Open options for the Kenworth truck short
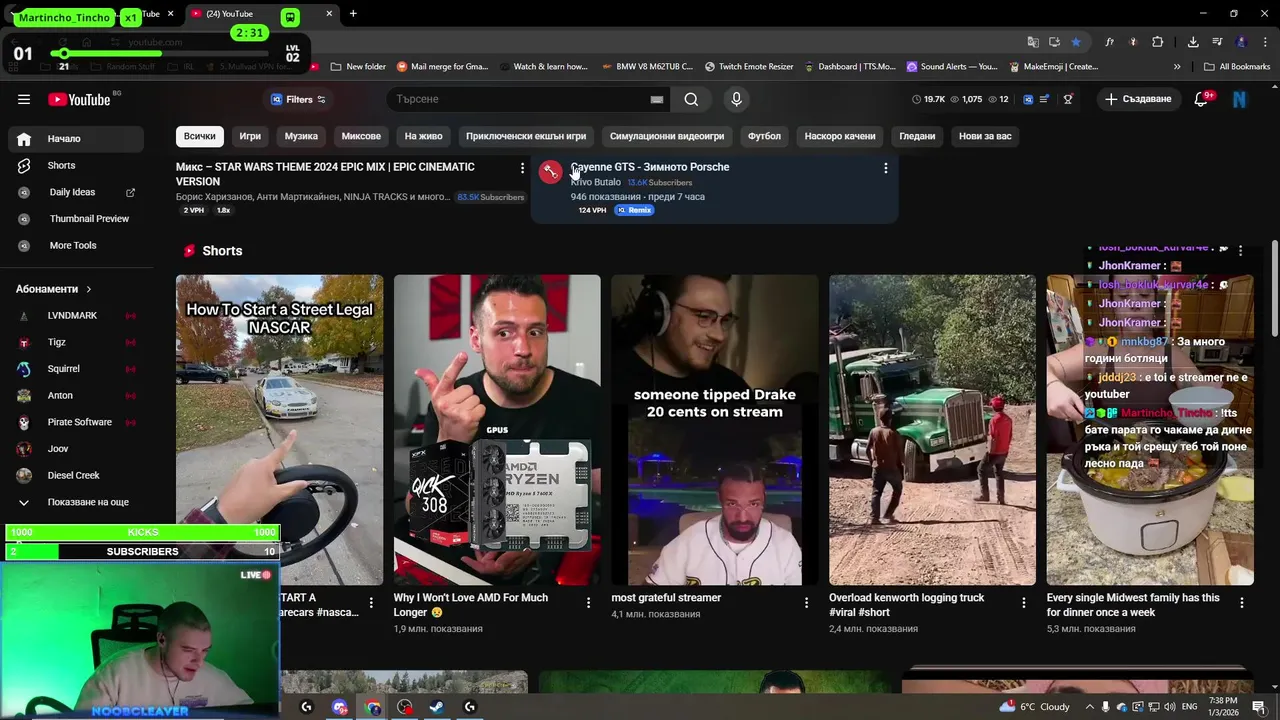 (1023, 602)
